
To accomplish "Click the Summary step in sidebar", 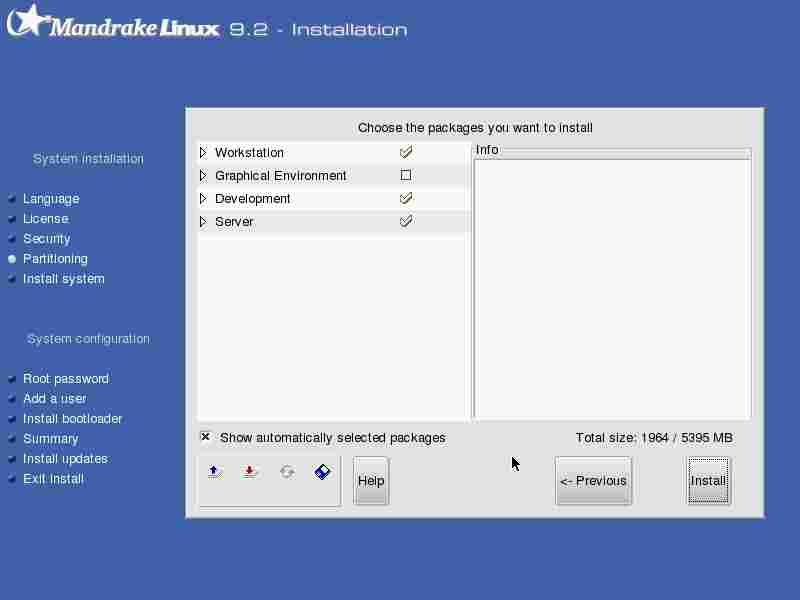I will coord(51,439).
